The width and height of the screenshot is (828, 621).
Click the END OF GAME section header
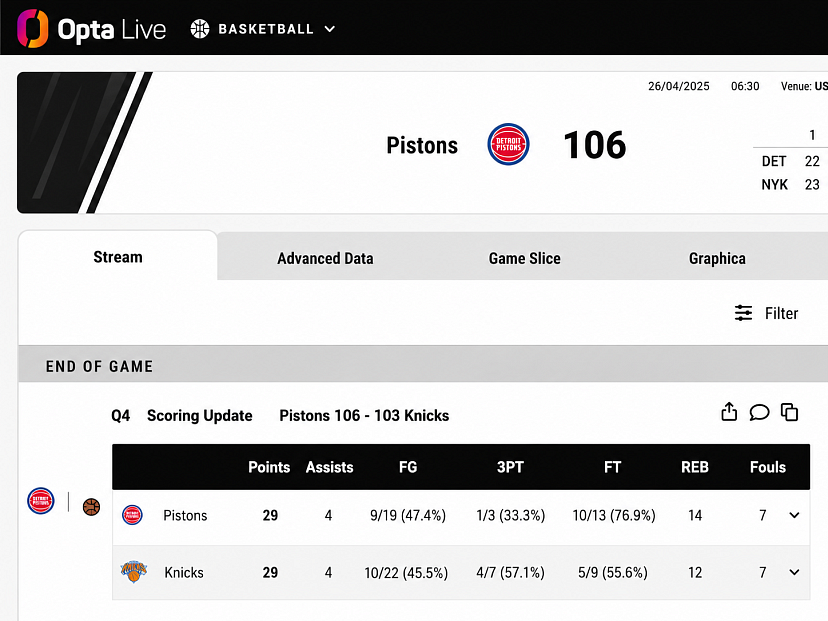(x=99, y=366)
